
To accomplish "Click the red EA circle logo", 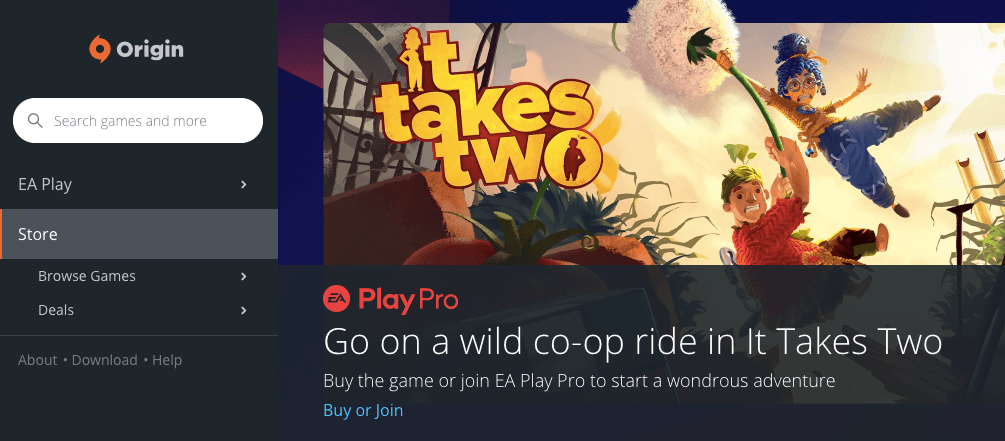I will click(336, 299).
